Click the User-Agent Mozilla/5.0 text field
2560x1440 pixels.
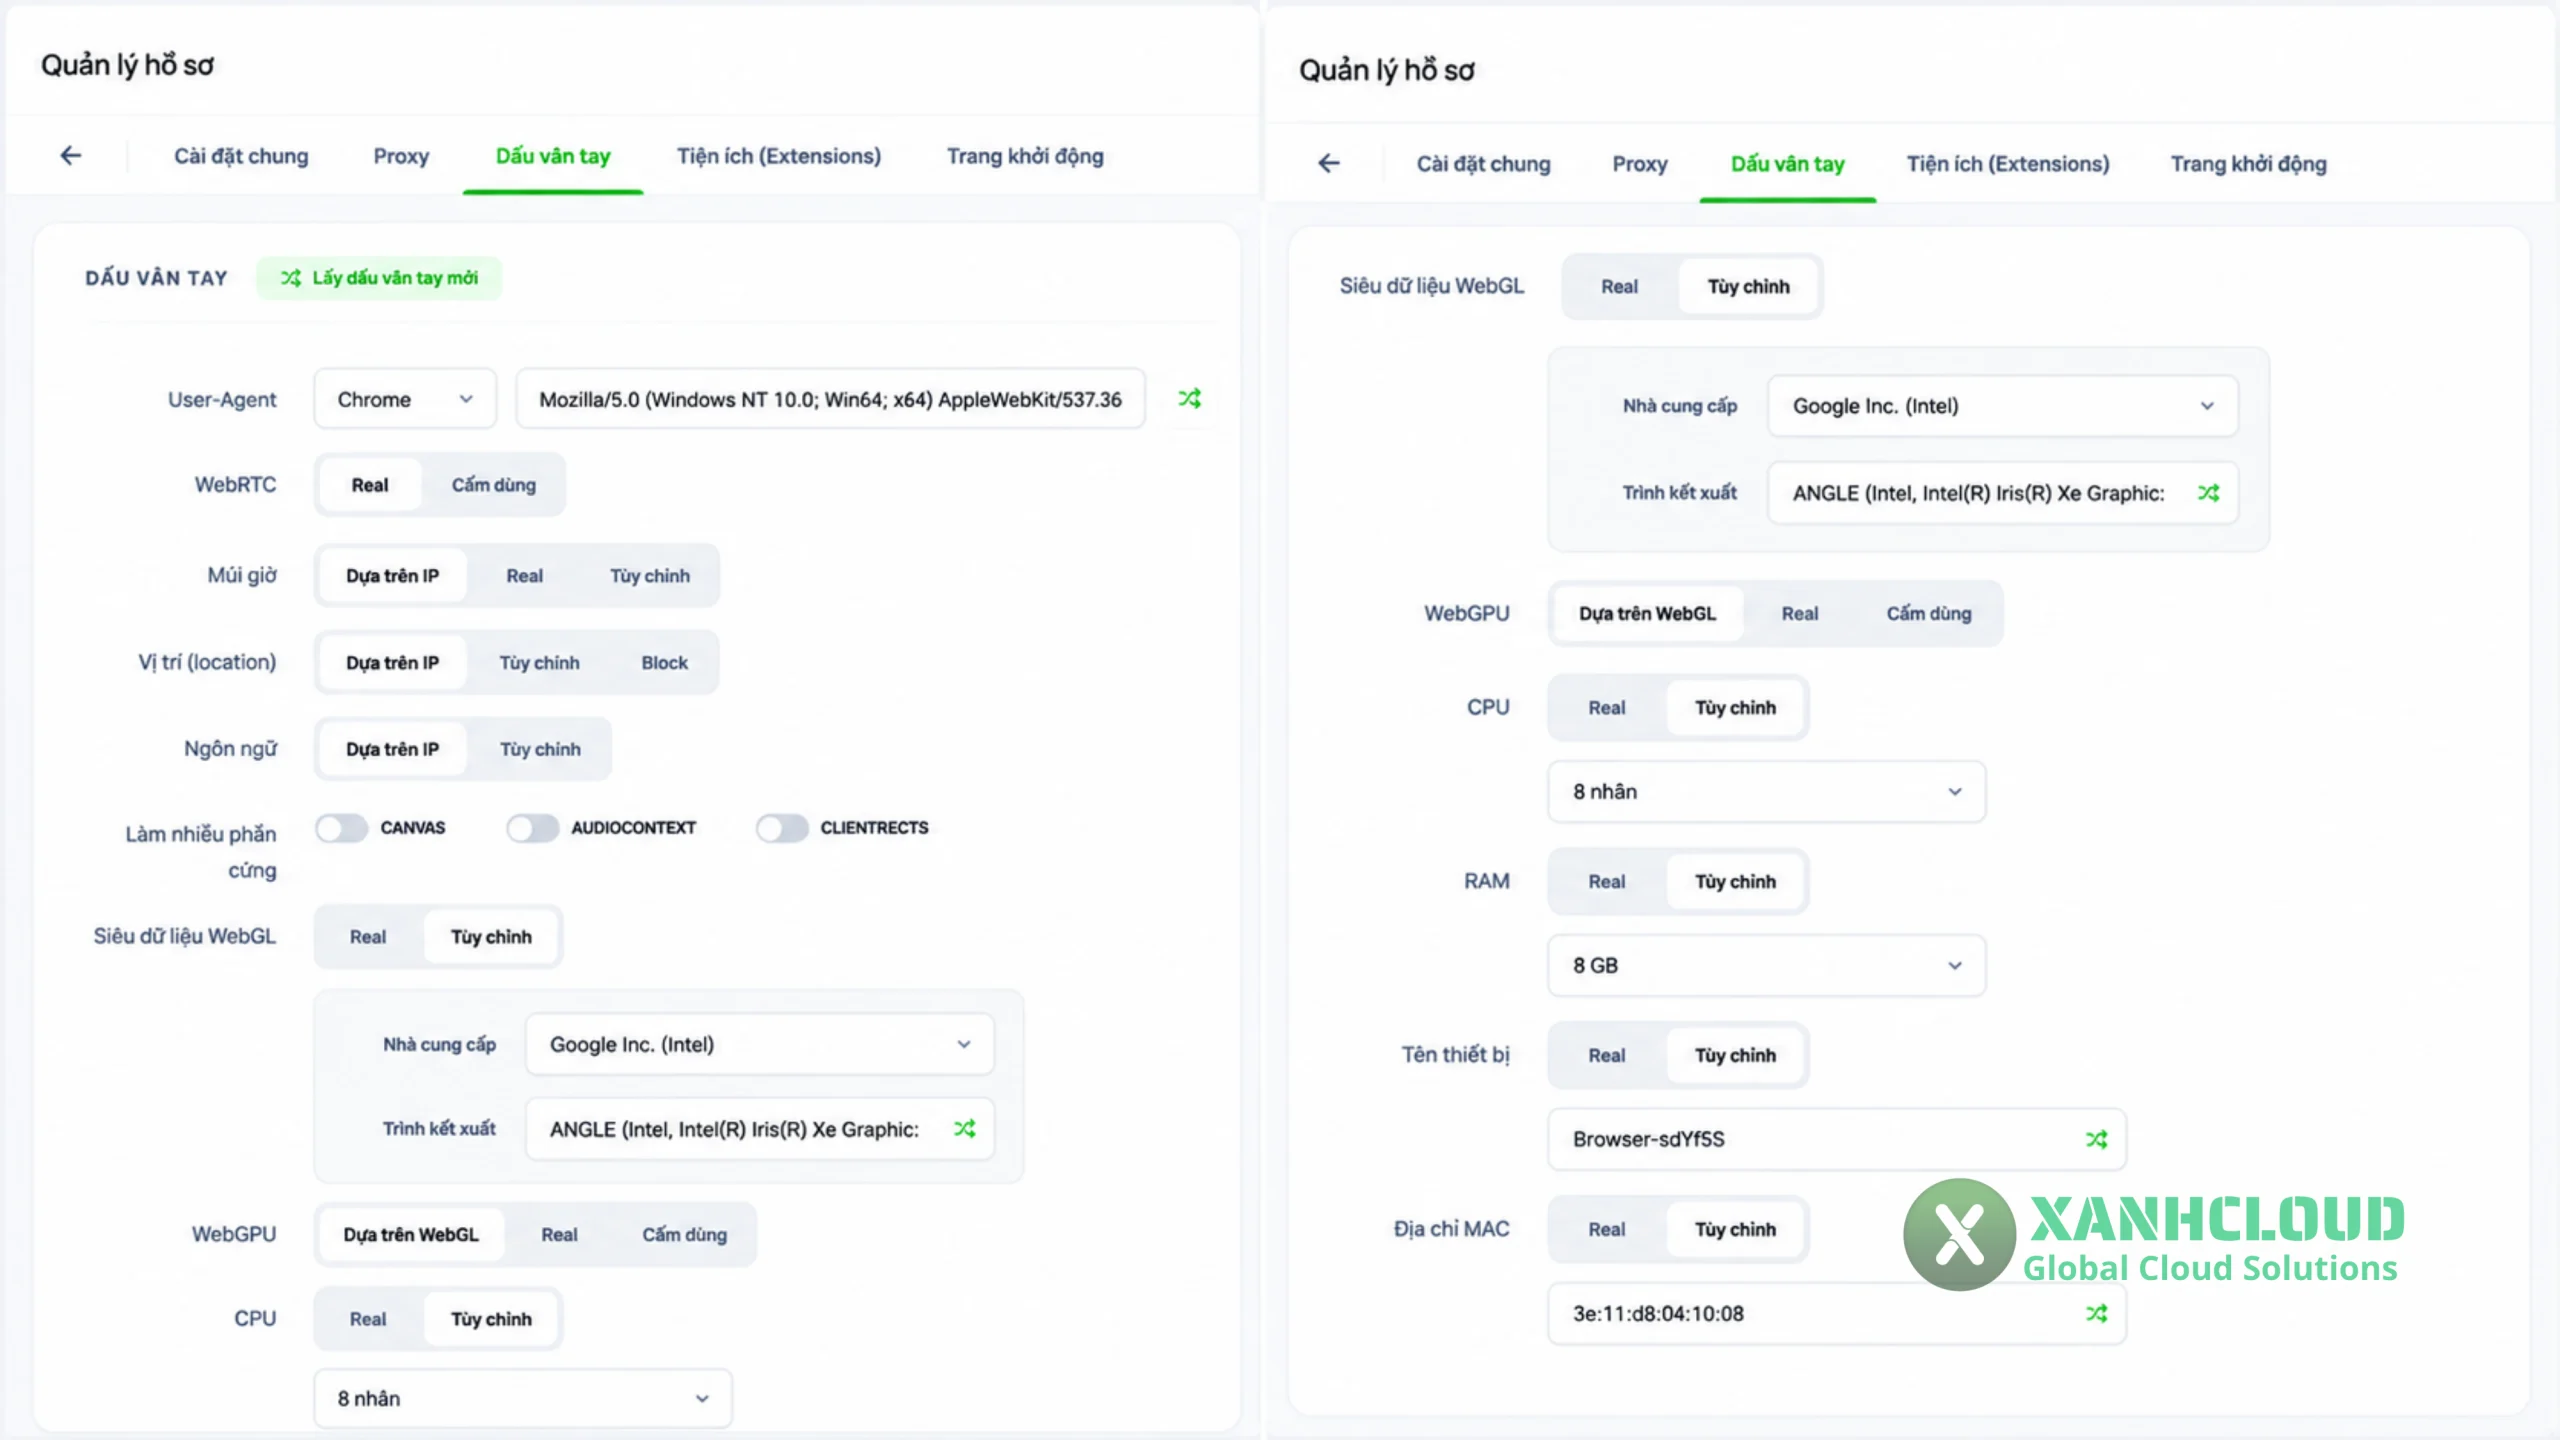830,399
